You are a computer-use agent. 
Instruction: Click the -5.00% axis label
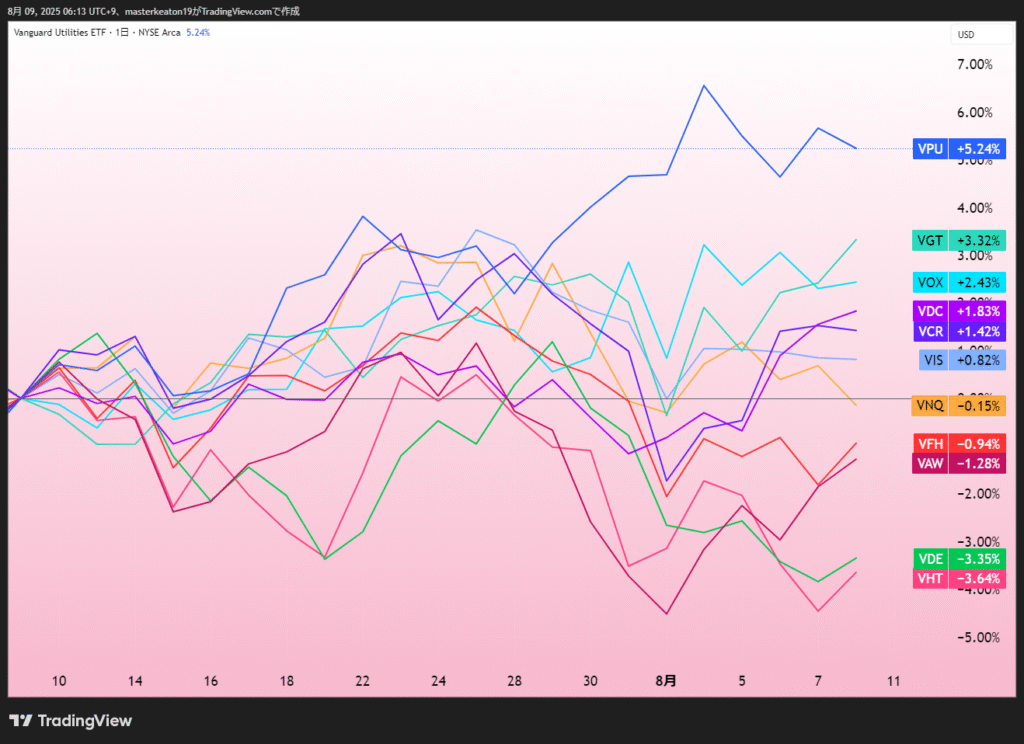click(978, 637)
